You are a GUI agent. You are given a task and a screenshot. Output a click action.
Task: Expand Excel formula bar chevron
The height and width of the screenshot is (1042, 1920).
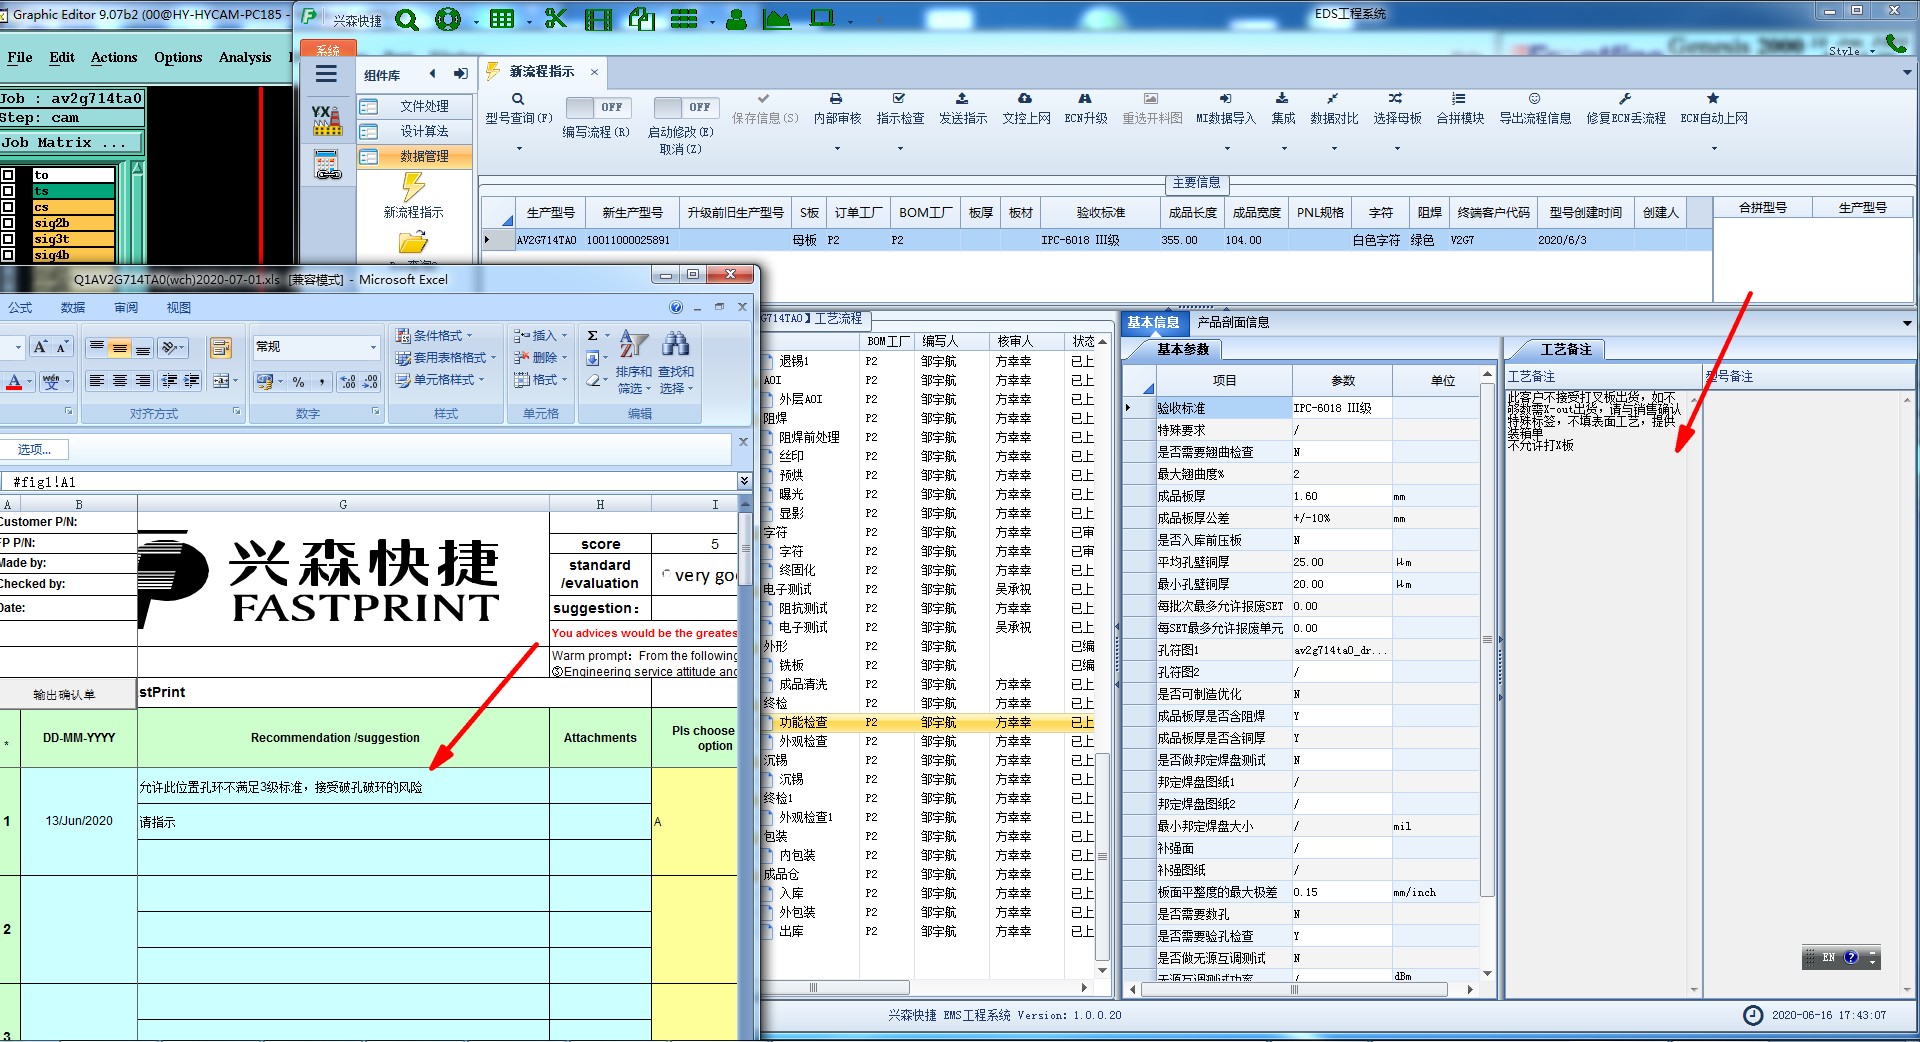pos(744,481)
